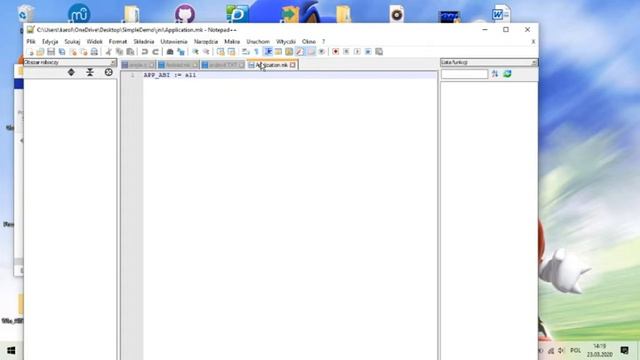
Task: Toggle synchronized vertical scrolling
Action: coord(220,52)
